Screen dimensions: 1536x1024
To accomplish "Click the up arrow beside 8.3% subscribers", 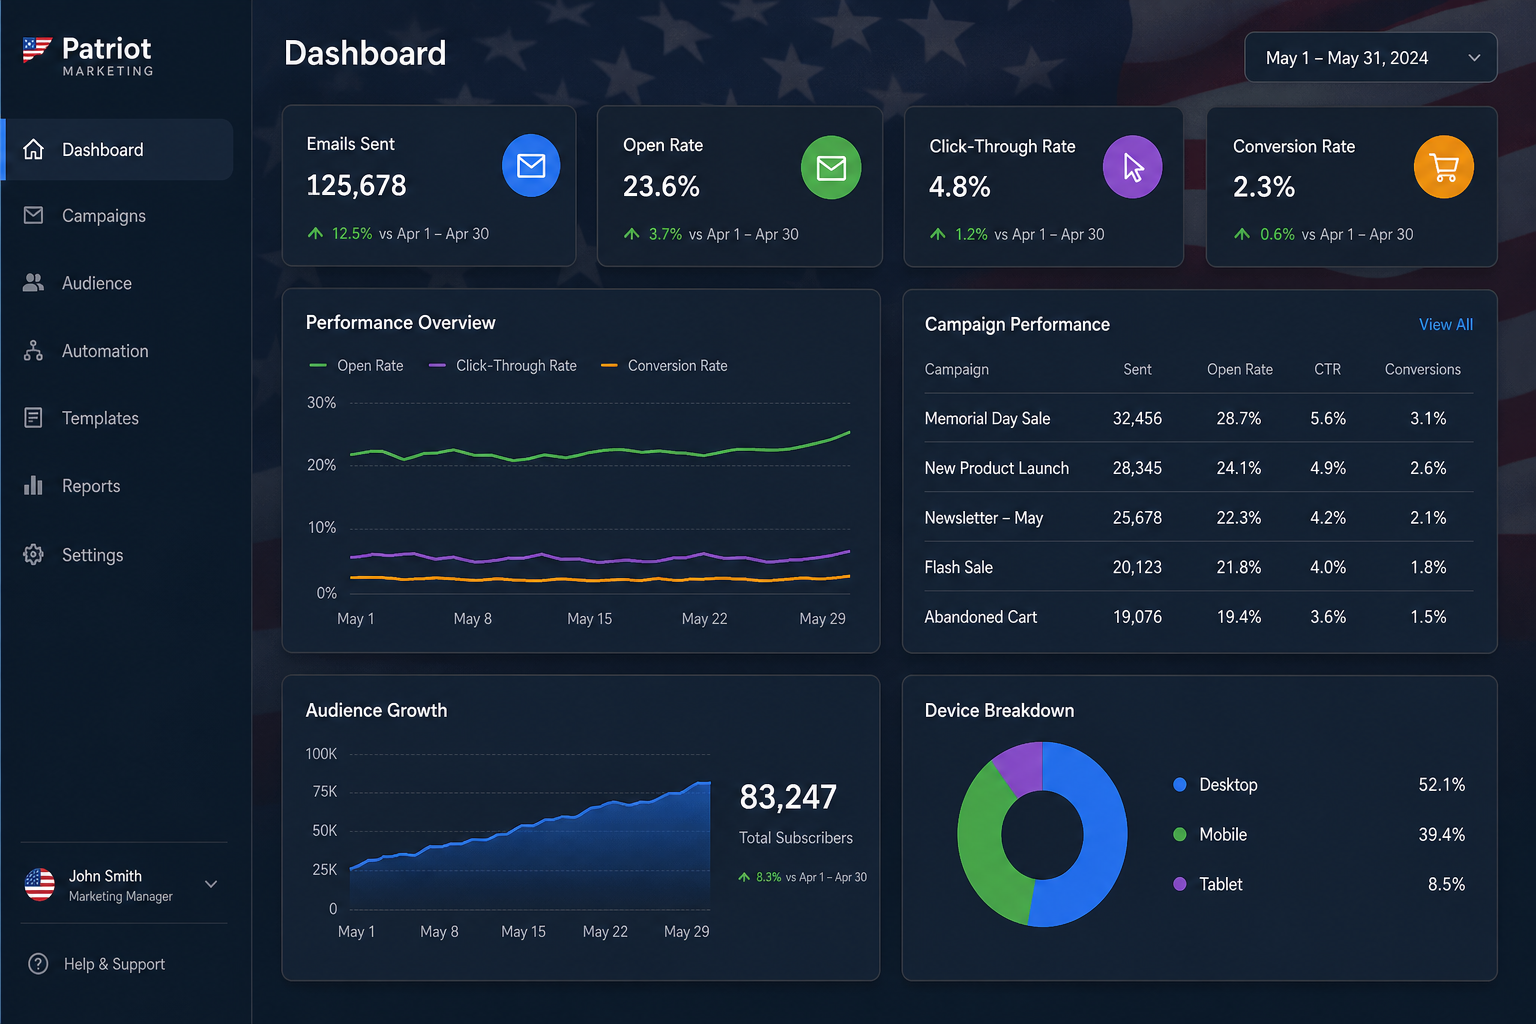I will tap(744, 877).
